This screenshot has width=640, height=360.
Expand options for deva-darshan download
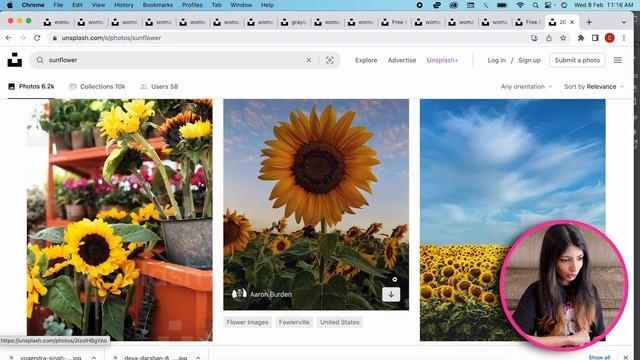click(x=198, y=358)
